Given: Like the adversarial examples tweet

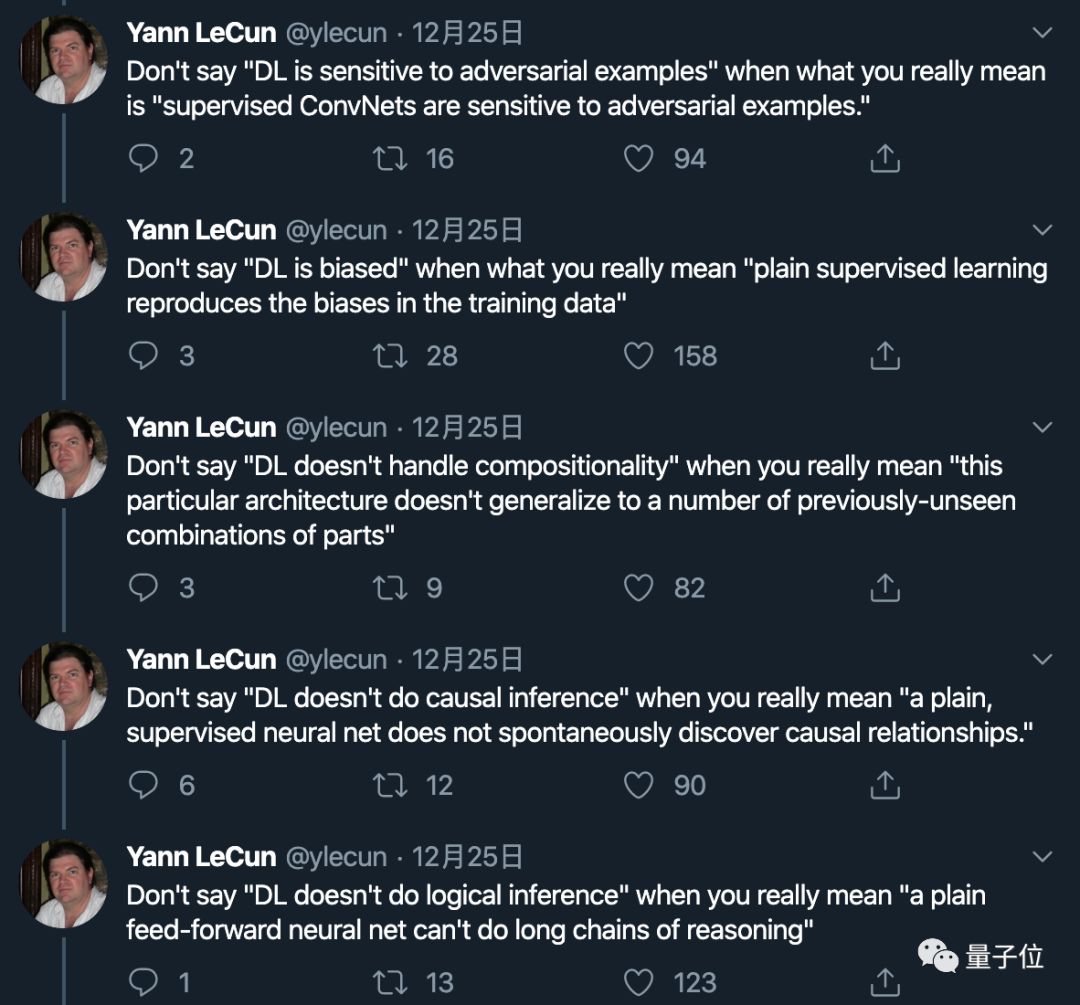Looking at the screenshot, I should 638,159.
